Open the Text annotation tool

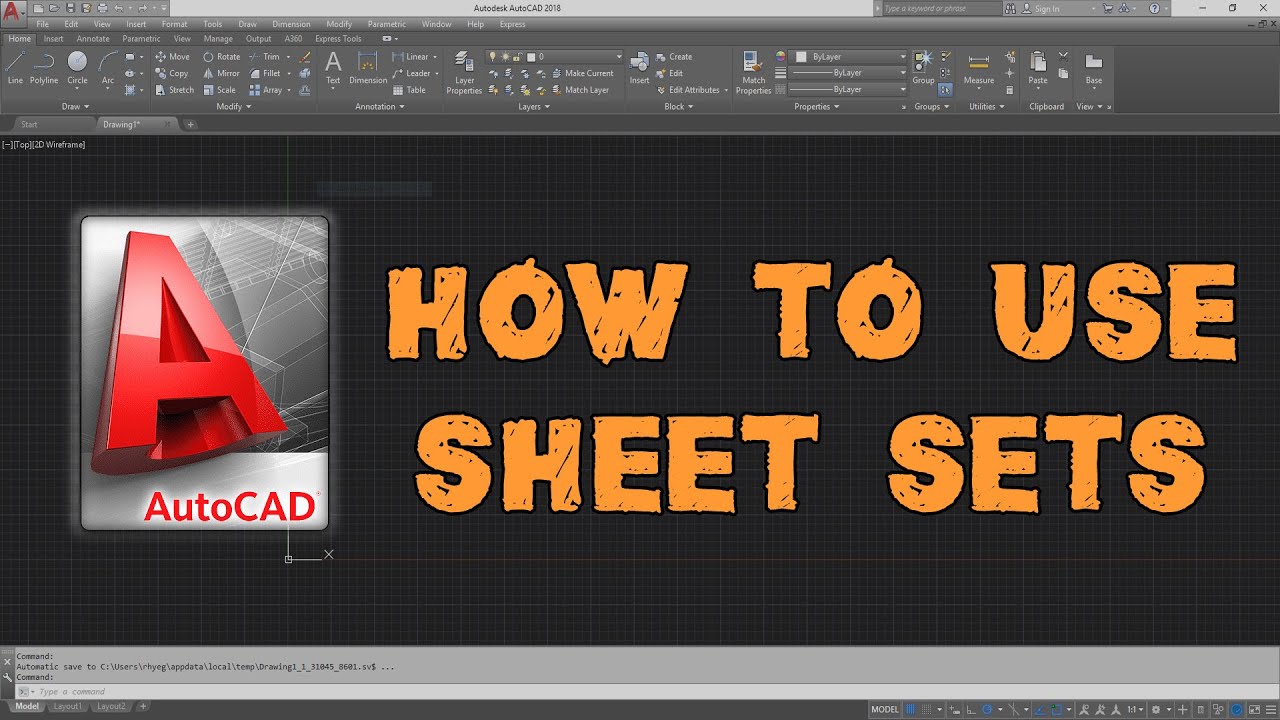[x=333, y=68]
